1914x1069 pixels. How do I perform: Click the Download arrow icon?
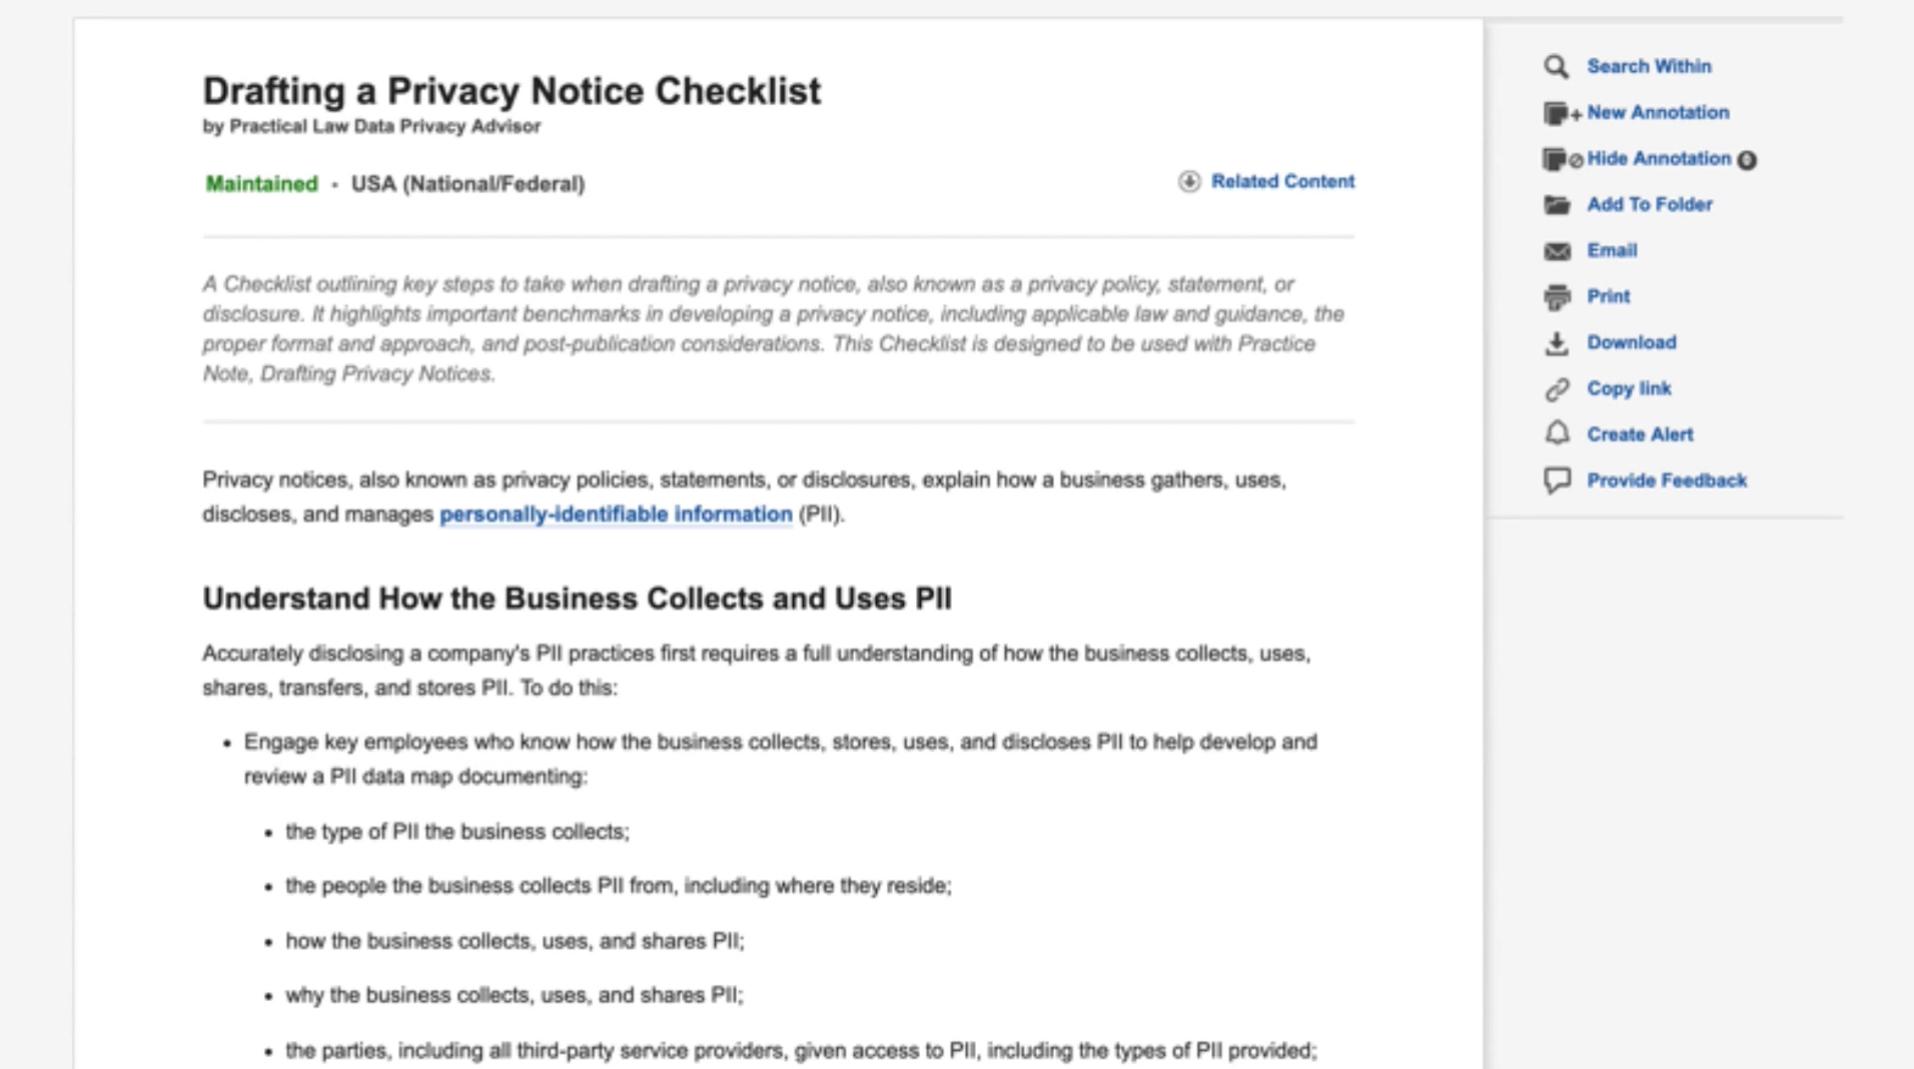(1556, 343)
